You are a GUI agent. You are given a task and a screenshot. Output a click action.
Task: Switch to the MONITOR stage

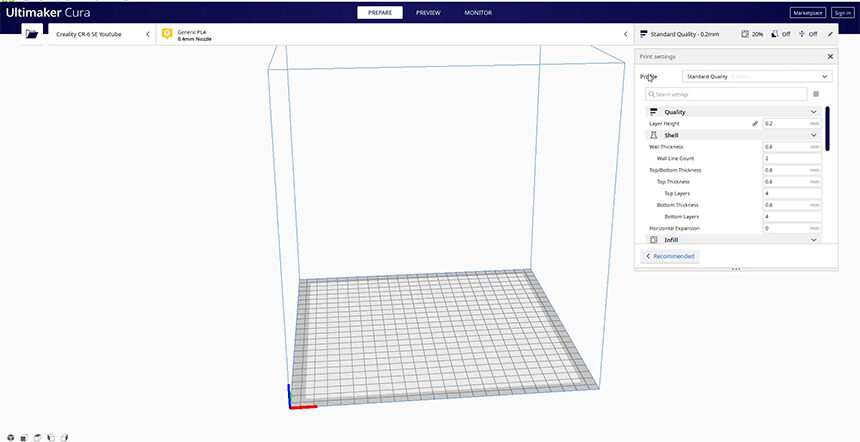478,13
